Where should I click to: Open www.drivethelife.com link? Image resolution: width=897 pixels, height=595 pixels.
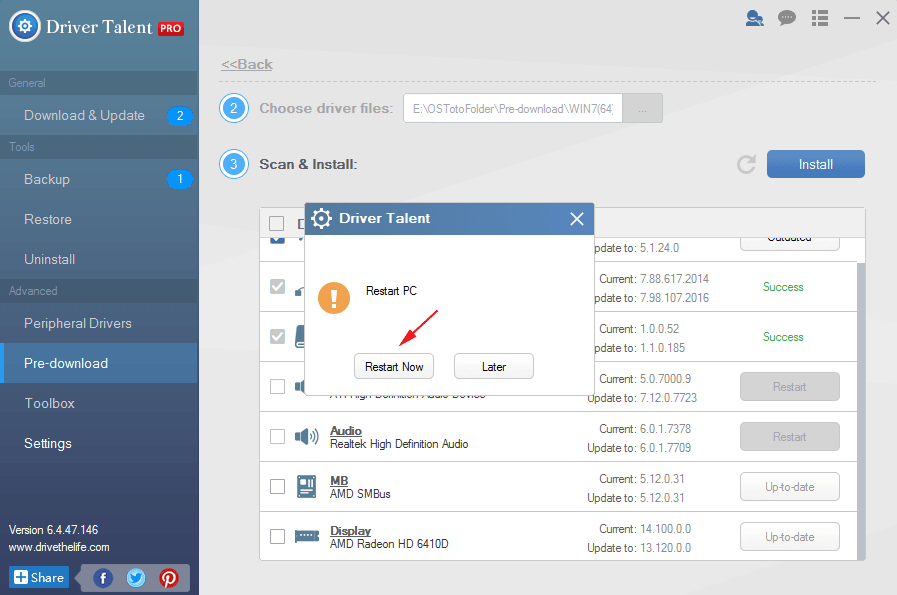59,547
